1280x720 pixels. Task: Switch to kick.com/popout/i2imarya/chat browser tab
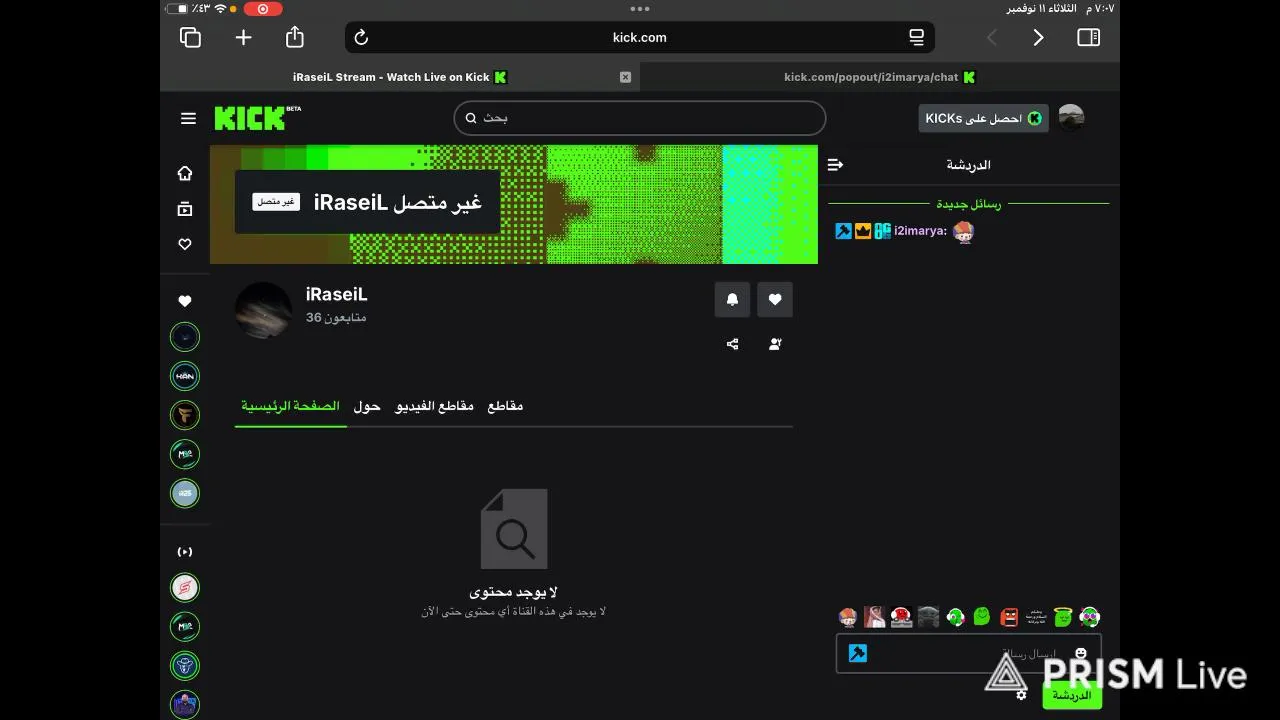880,77
